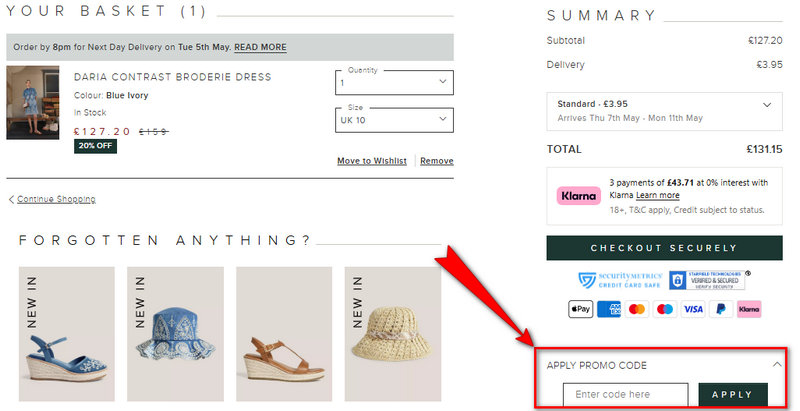Open the denim bucket hat thumbnail

click(175, 334)
